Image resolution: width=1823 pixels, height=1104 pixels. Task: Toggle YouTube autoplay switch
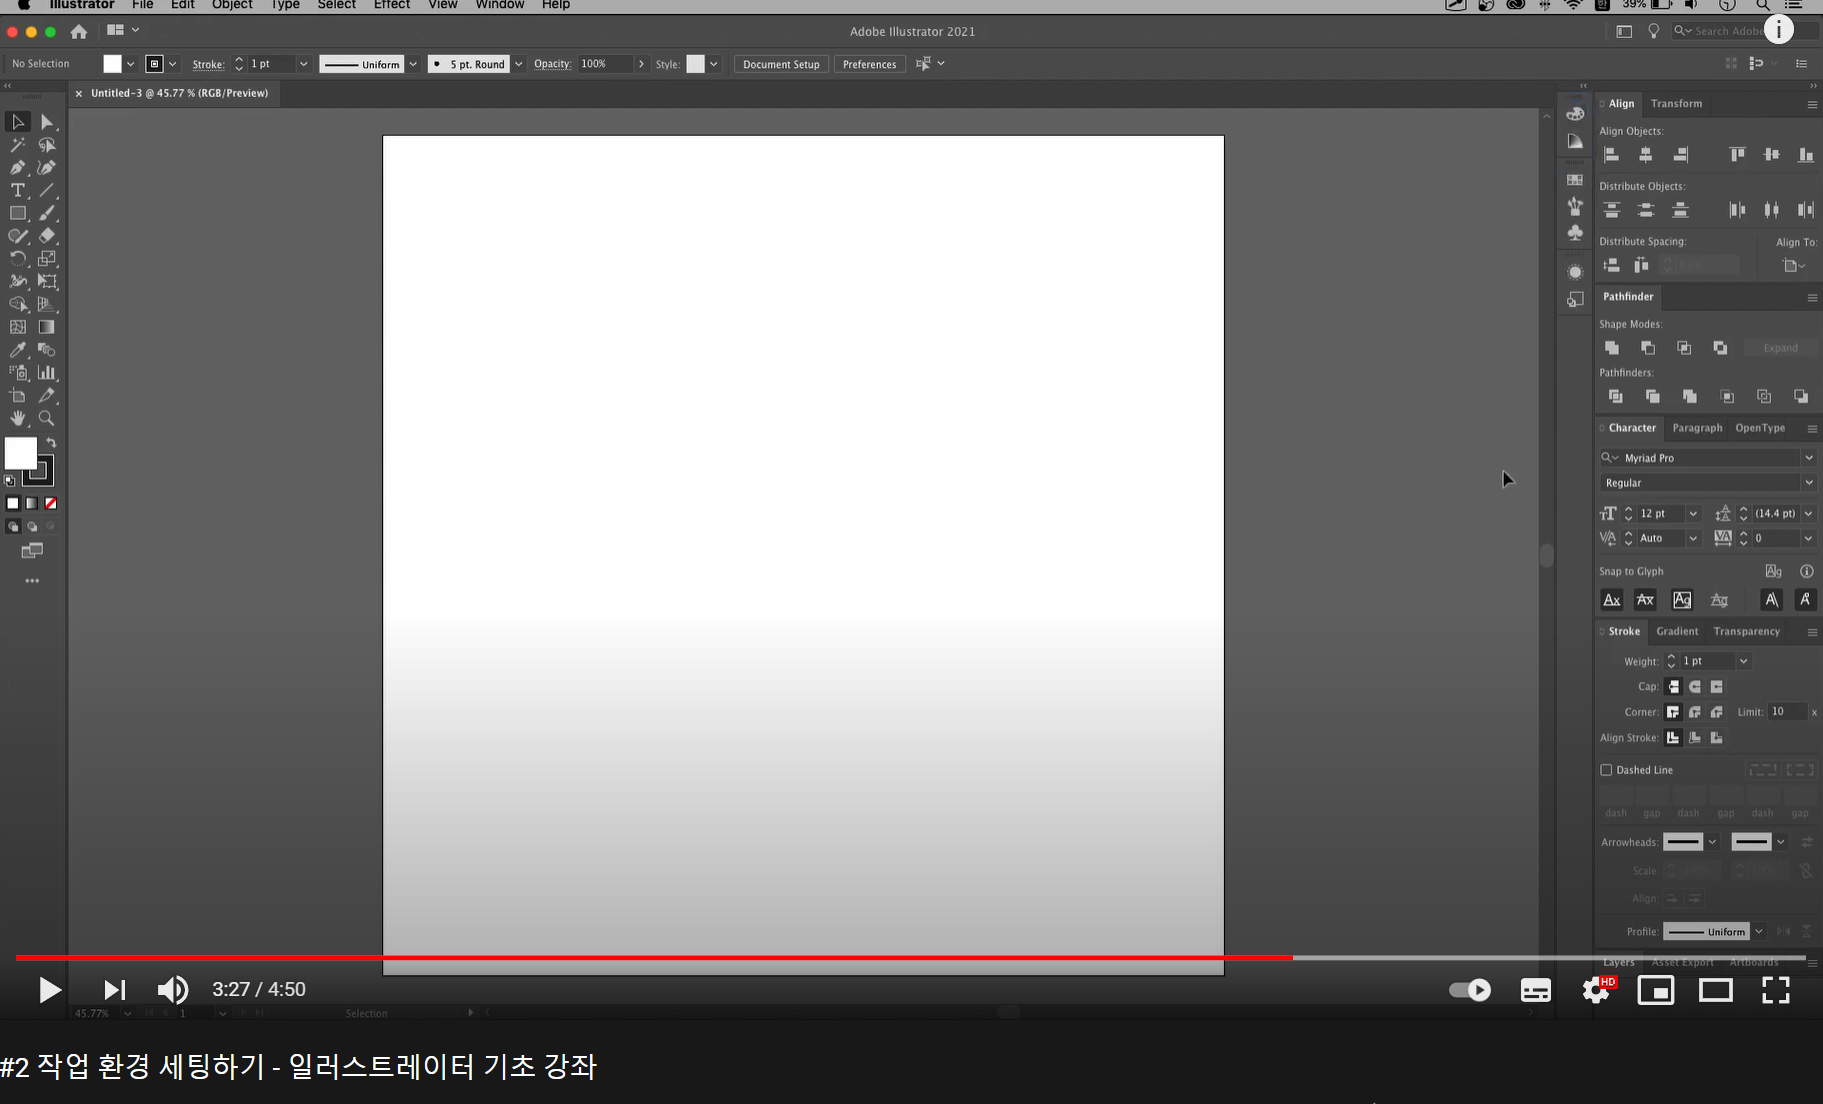click(x=1470, y=990)
